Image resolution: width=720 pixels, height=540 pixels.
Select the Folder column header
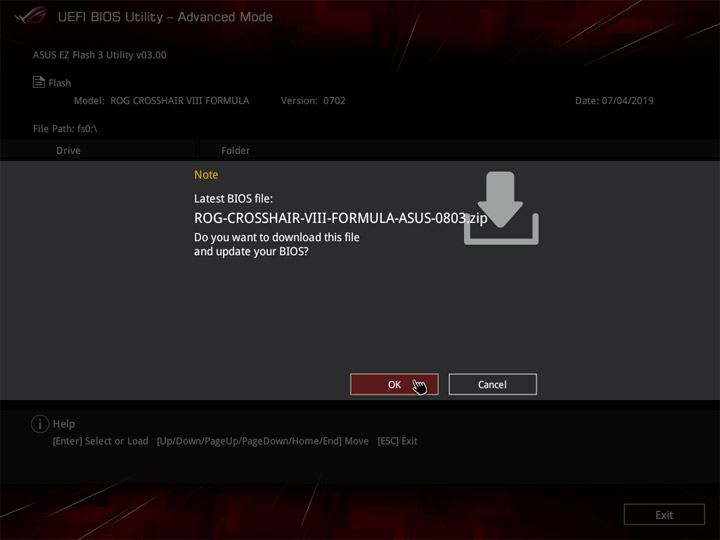[236, 151]
